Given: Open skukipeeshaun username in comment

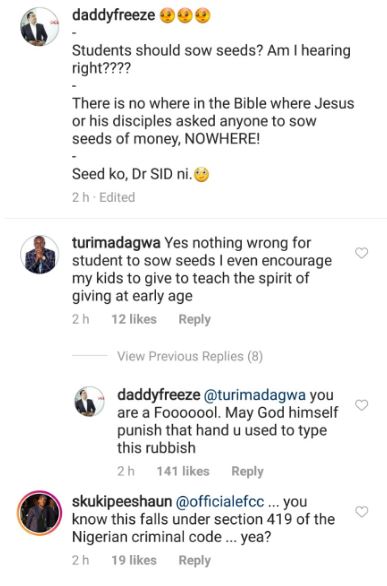Looking at the screenshot, I should [122, 502].
